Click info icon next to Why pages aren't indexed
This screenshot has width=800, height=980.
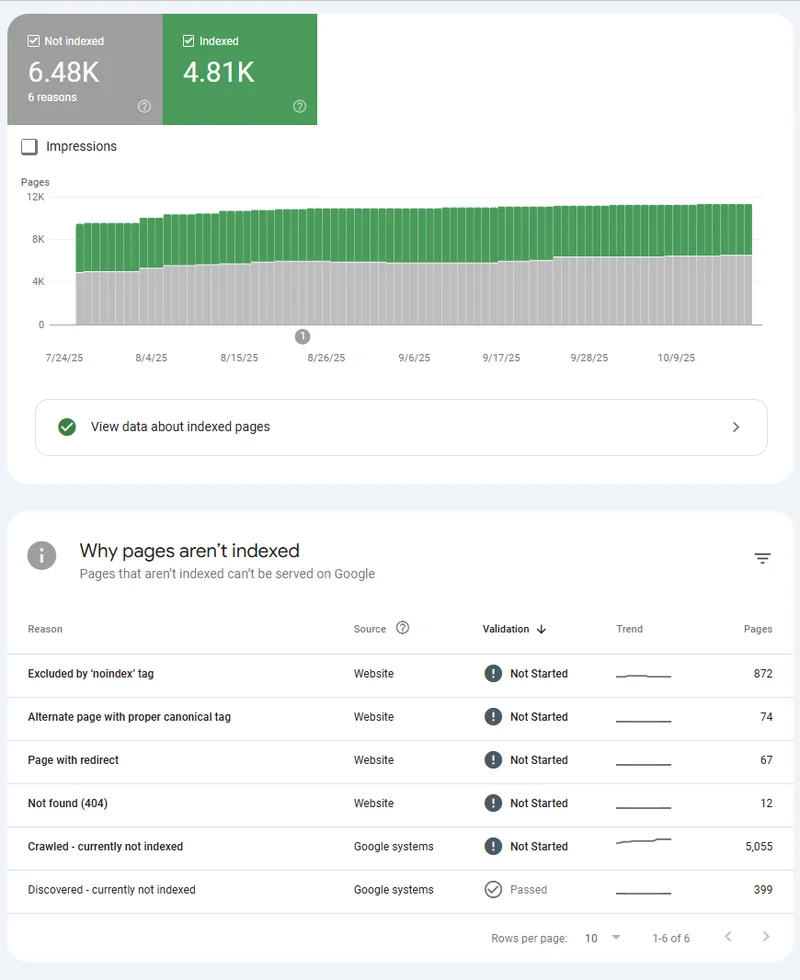click(42, 556)
